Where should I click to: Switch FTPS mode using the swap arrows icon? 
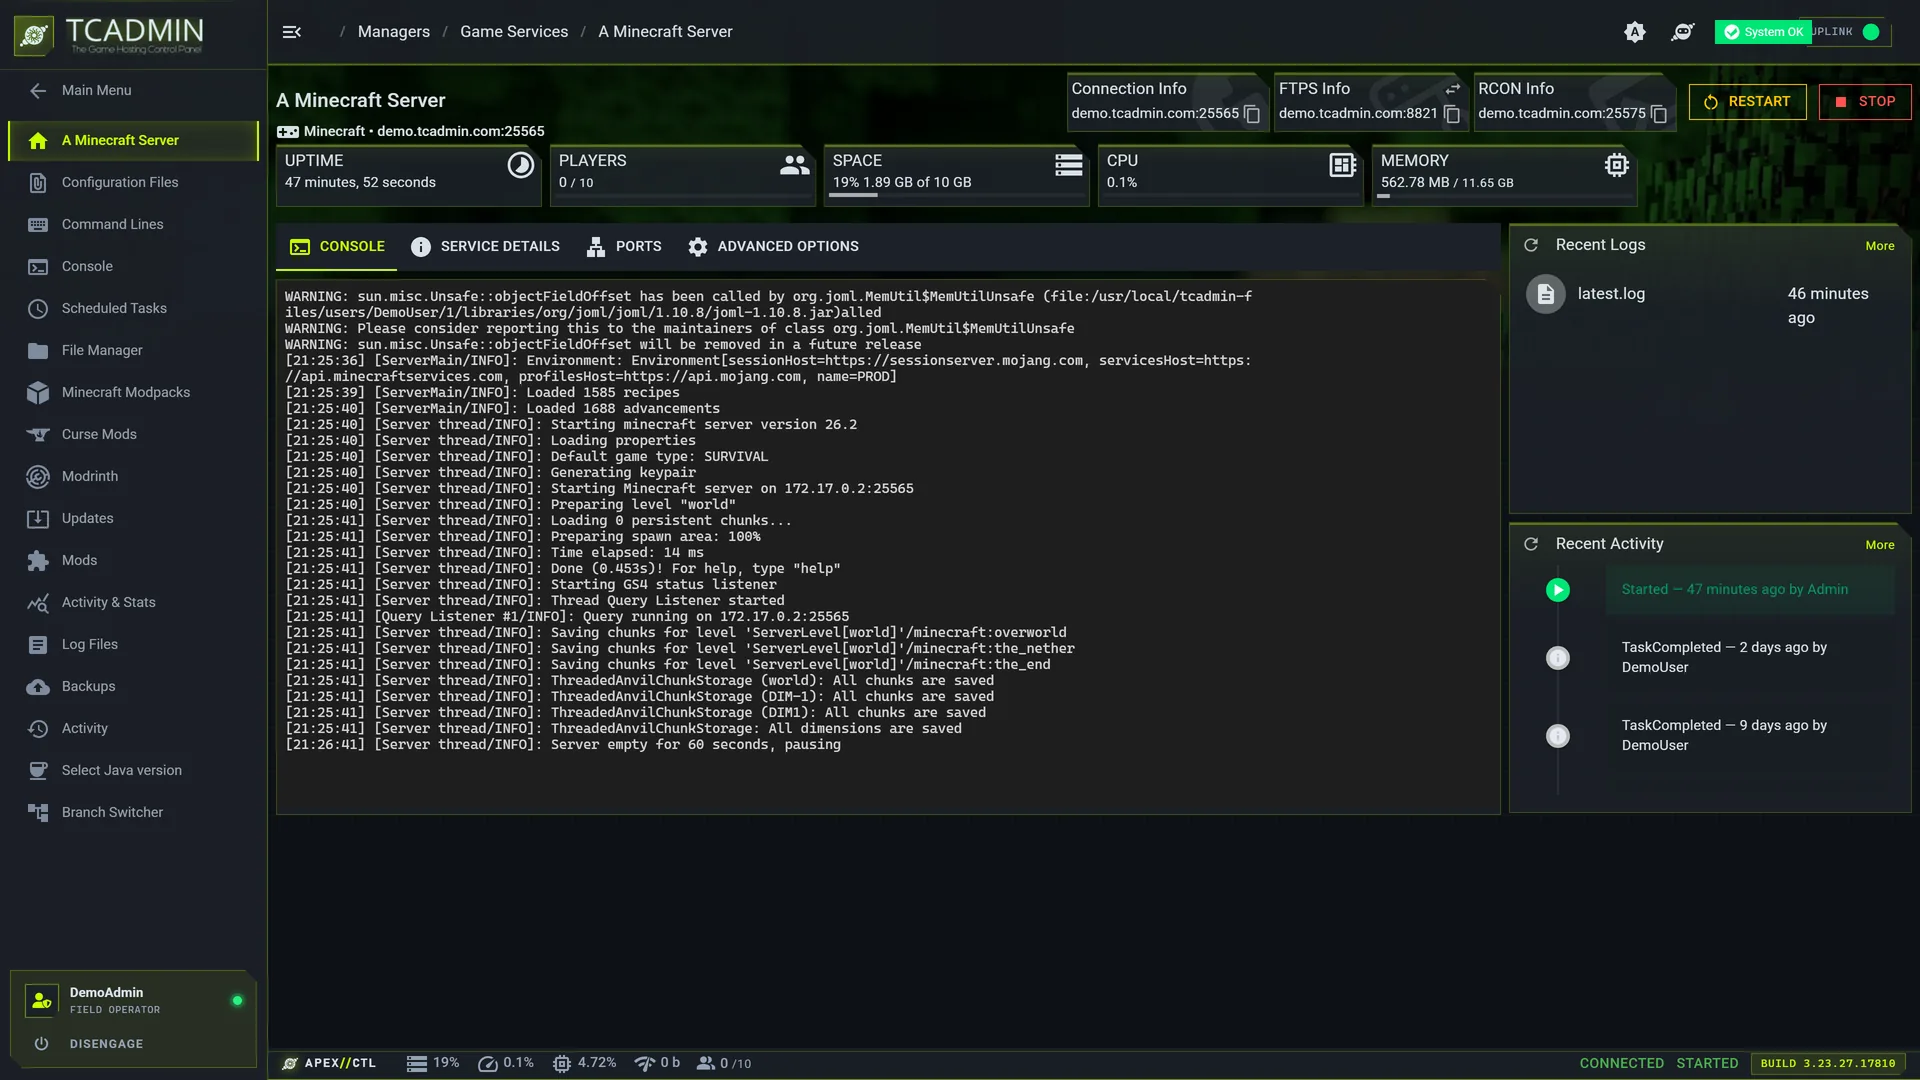click(x=1453, y=89)
